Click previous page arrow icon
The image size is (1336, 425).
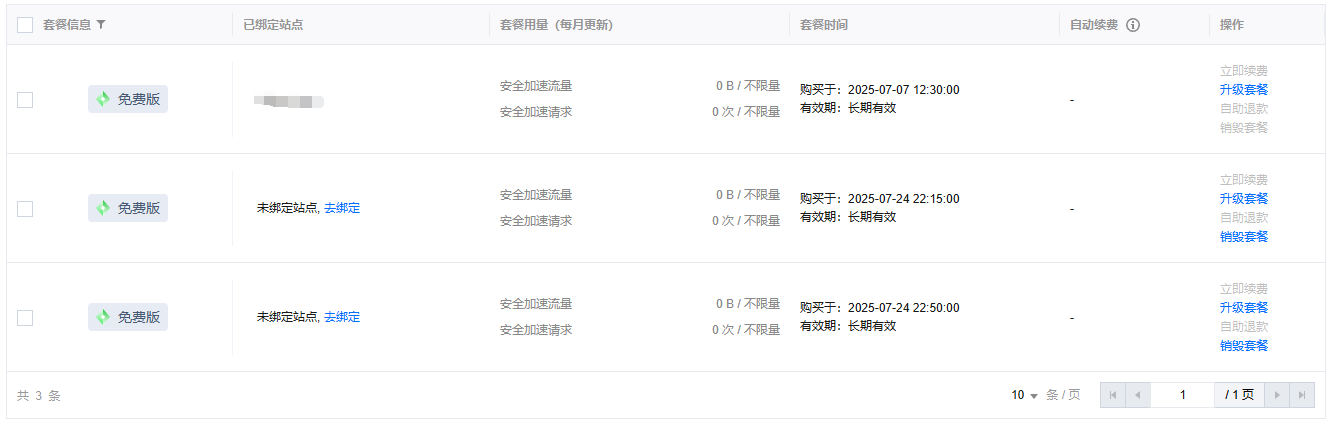(1138, 395)
